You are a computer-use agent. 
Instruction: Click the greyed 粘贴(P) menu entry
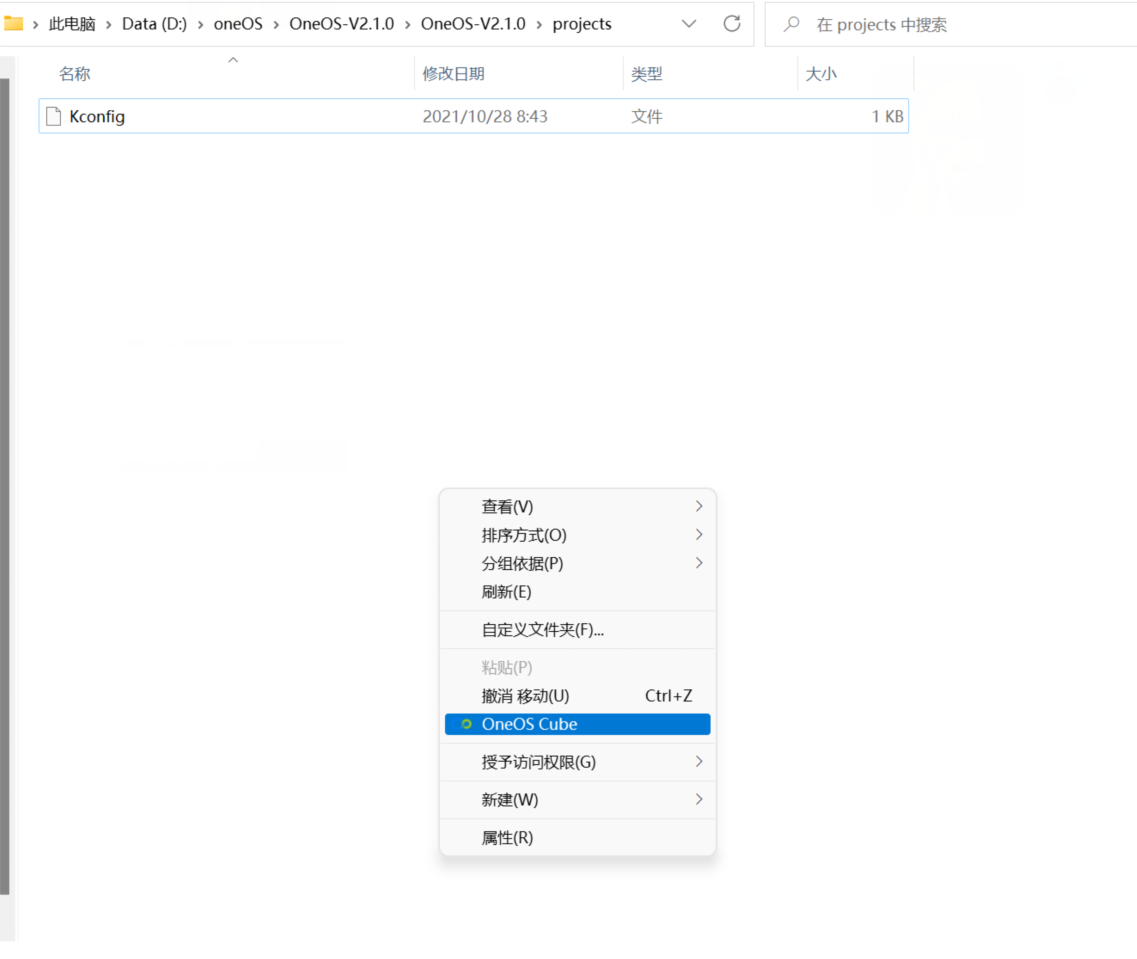577,667
